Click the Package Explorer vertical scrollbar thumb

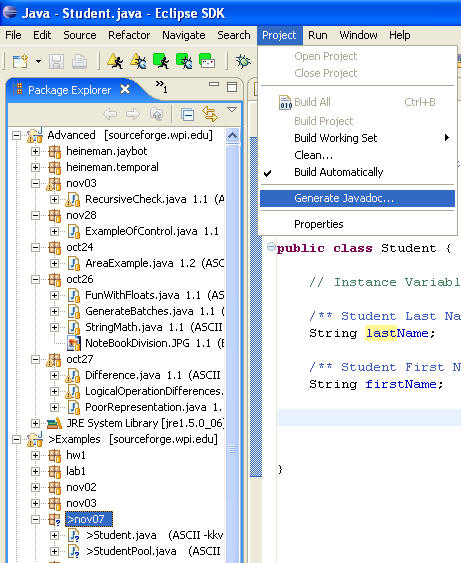click(232, 449)
